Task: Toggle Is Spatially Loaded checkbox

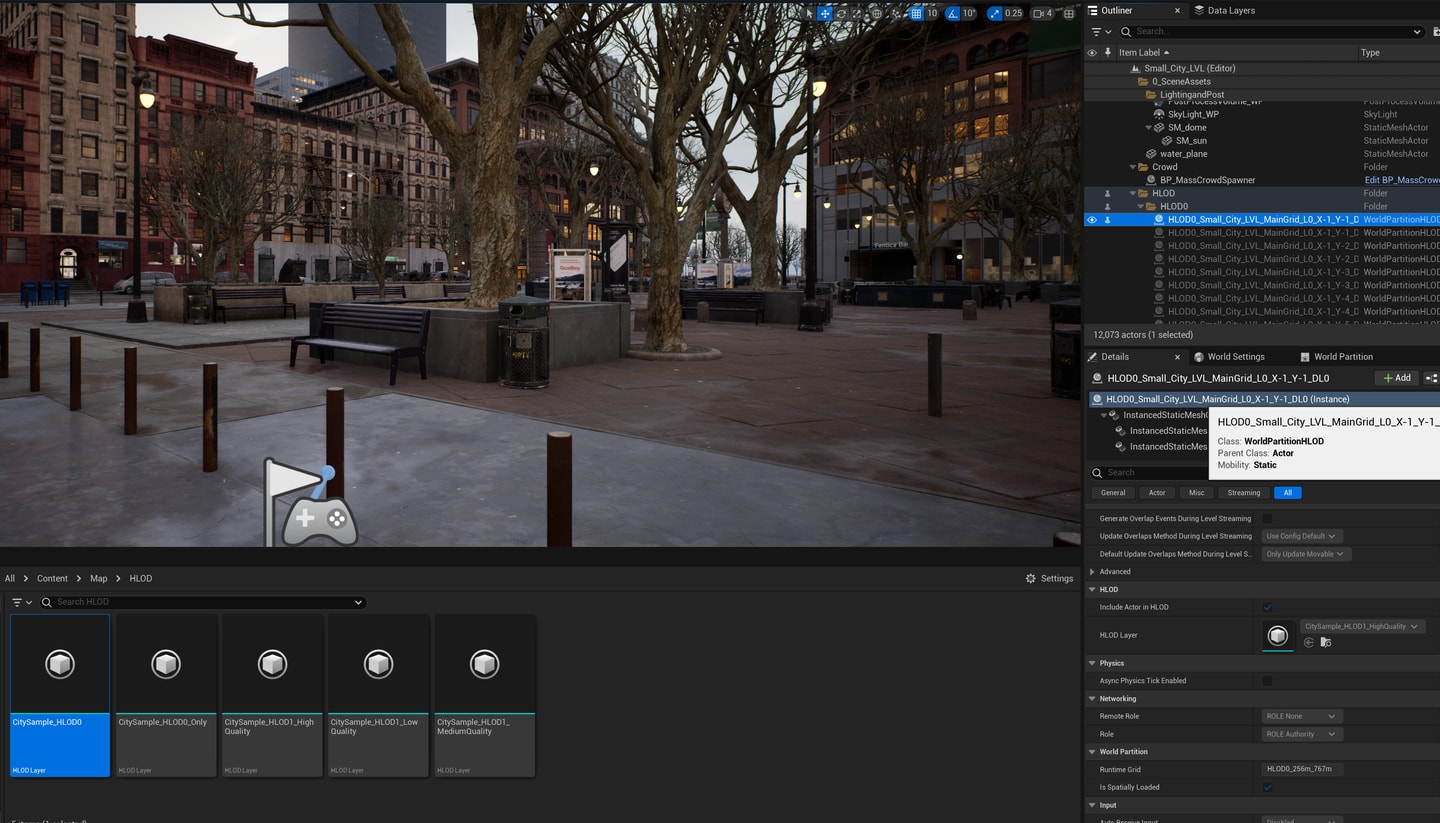Action: (1267, 787)
